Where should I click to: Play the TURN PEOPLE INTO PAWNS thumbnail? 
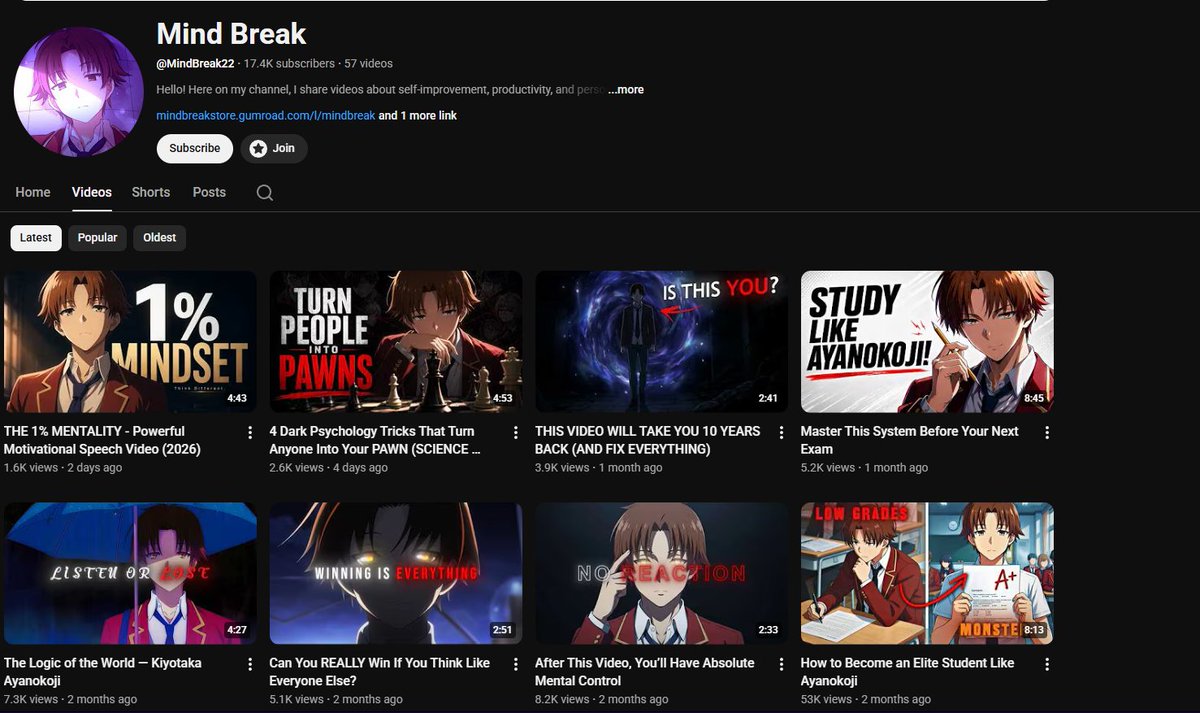pyautogui.click(x=396, y=342)
